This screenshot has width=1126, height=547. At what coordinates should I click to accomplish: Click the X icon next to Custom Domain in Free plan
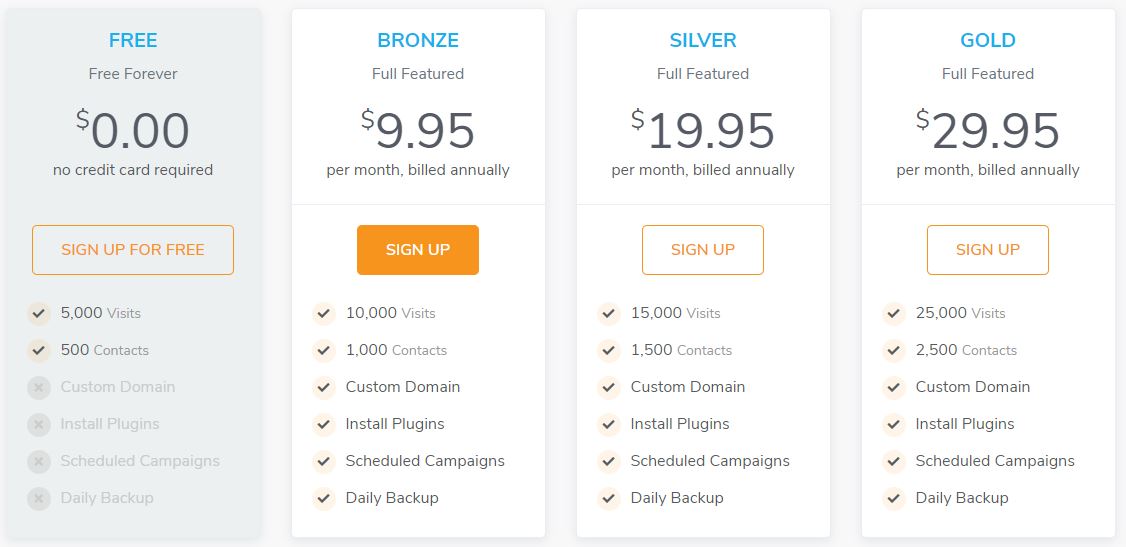pyautogui.click(x=39, y=388)
